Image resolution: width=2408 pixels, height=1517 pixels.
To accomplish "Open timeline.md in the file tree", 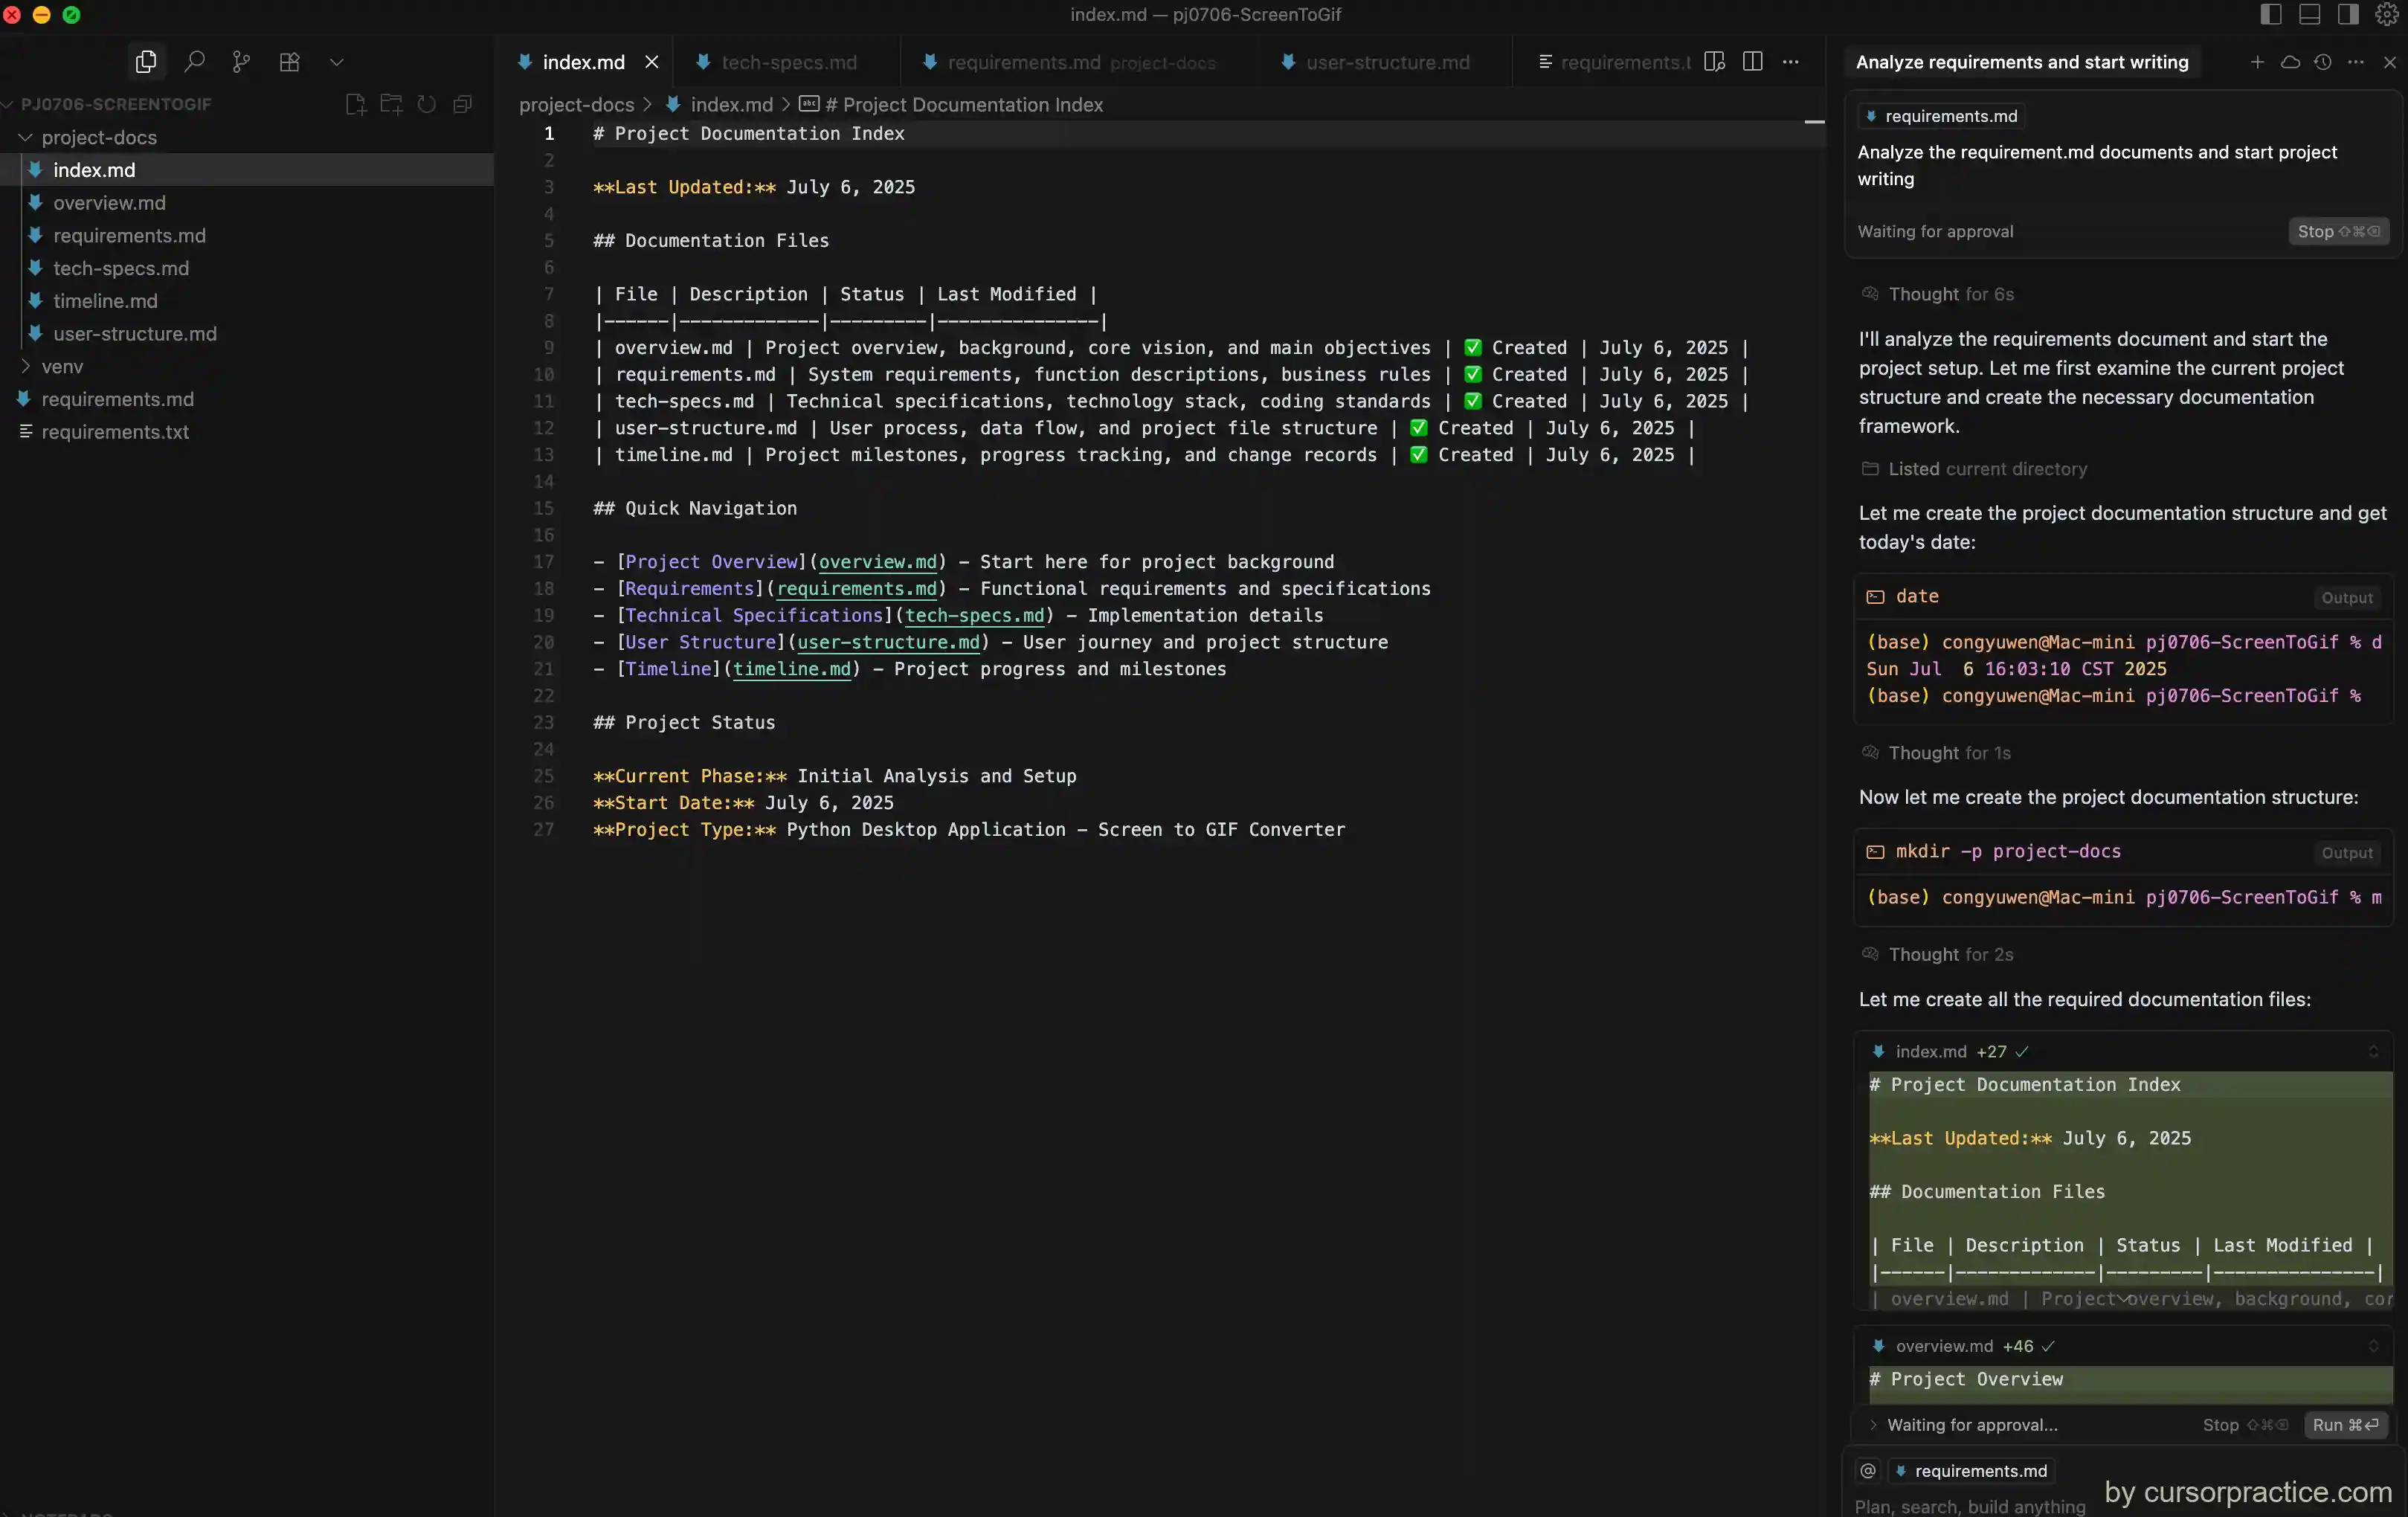I will click(105, 300).
